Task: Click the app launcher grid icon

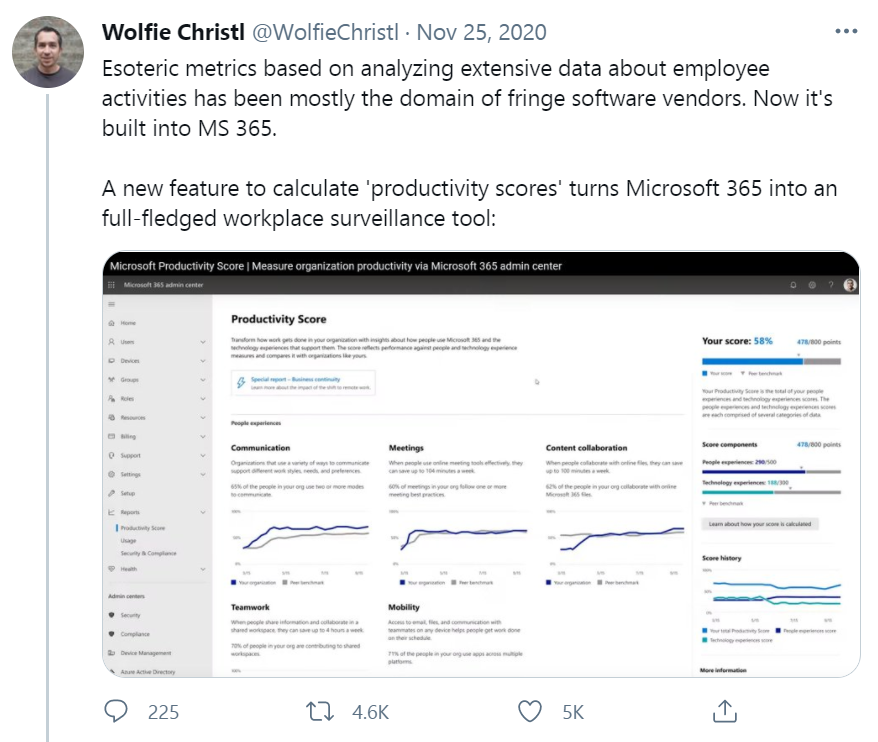Action: pos(111,285)
